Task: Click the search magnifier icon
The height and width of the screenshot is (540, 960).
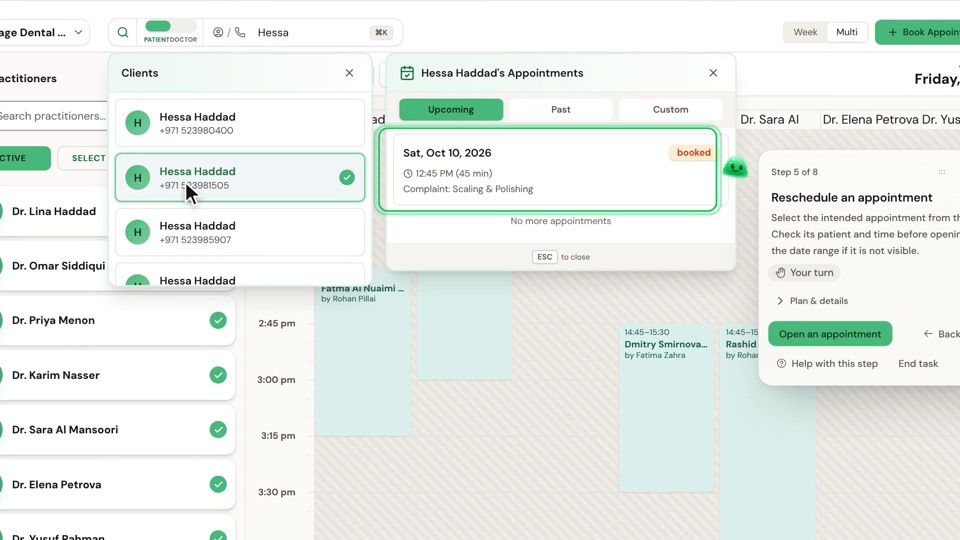Action: pyautogui.click(x=122, y=32)
